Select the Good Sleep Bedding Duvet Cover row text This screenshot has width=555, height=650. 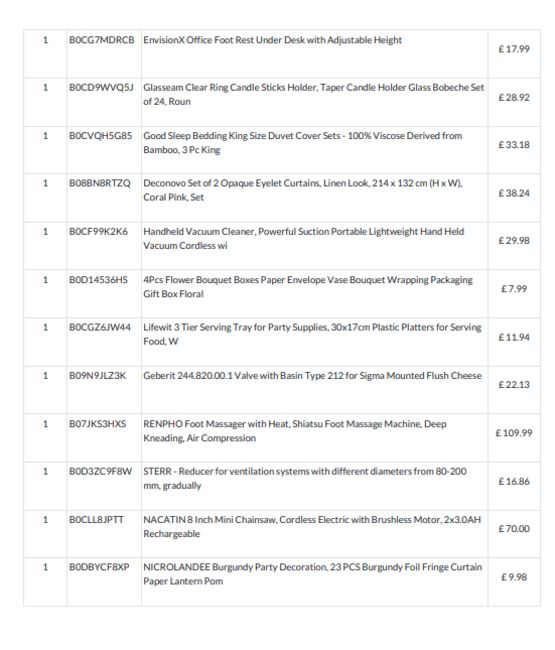pos(303,143)
